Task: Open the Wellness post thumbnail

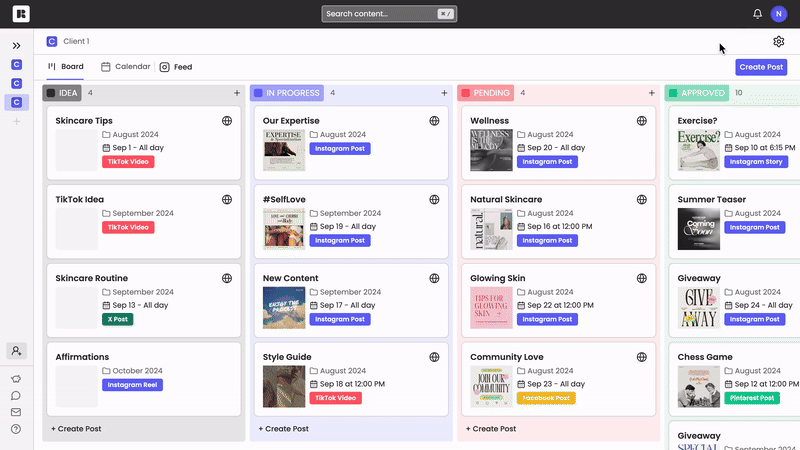Action: tap(491, 150)
